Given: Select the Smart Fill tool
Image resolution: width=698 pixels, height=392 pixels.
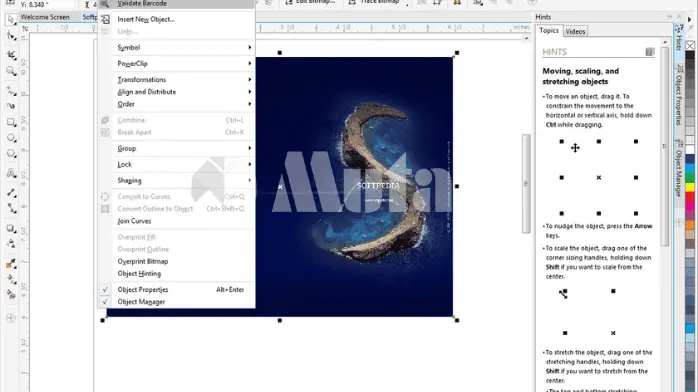Looking at the screenshot, I should [x=11, y=295].
